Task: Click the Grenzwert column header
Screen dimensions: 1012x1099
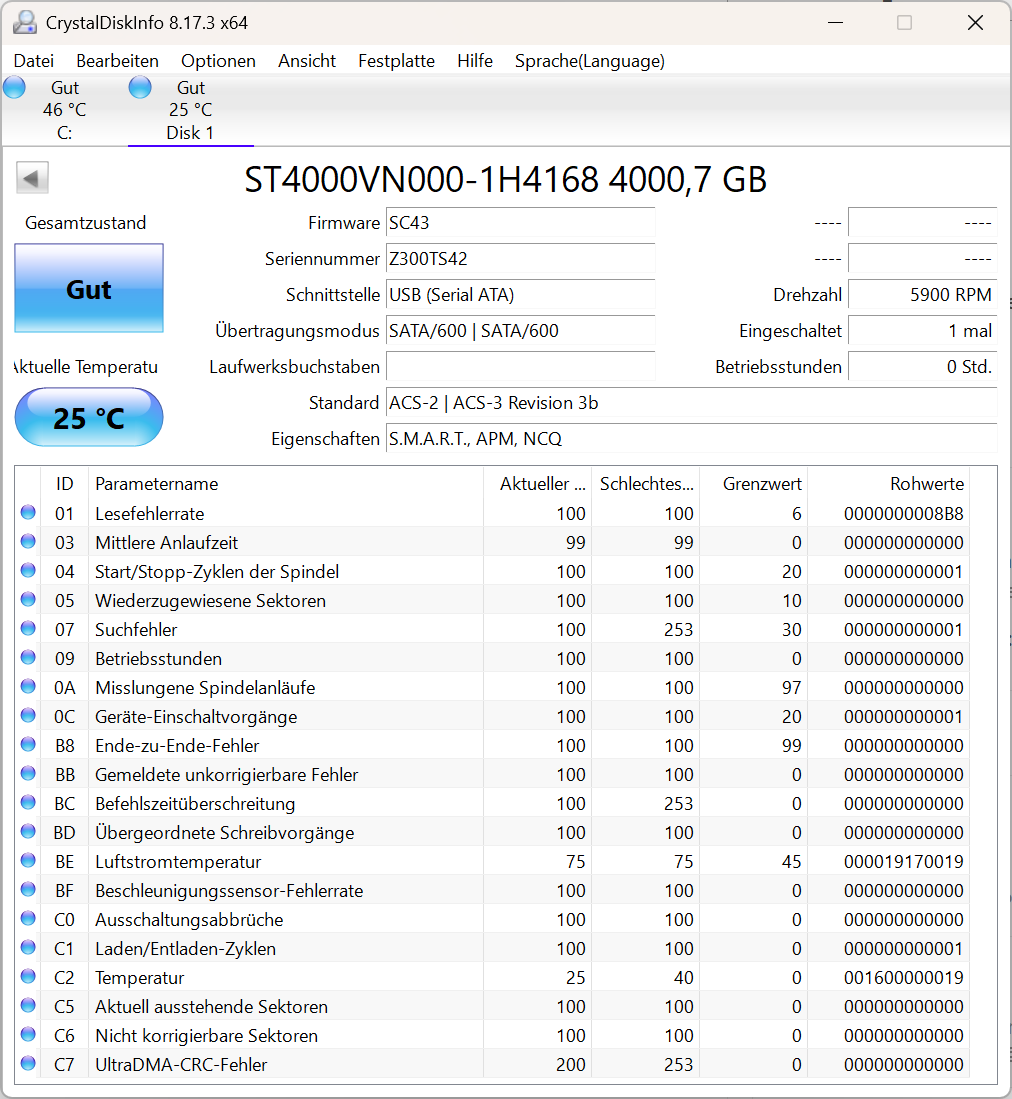Action: coord(753,484)
